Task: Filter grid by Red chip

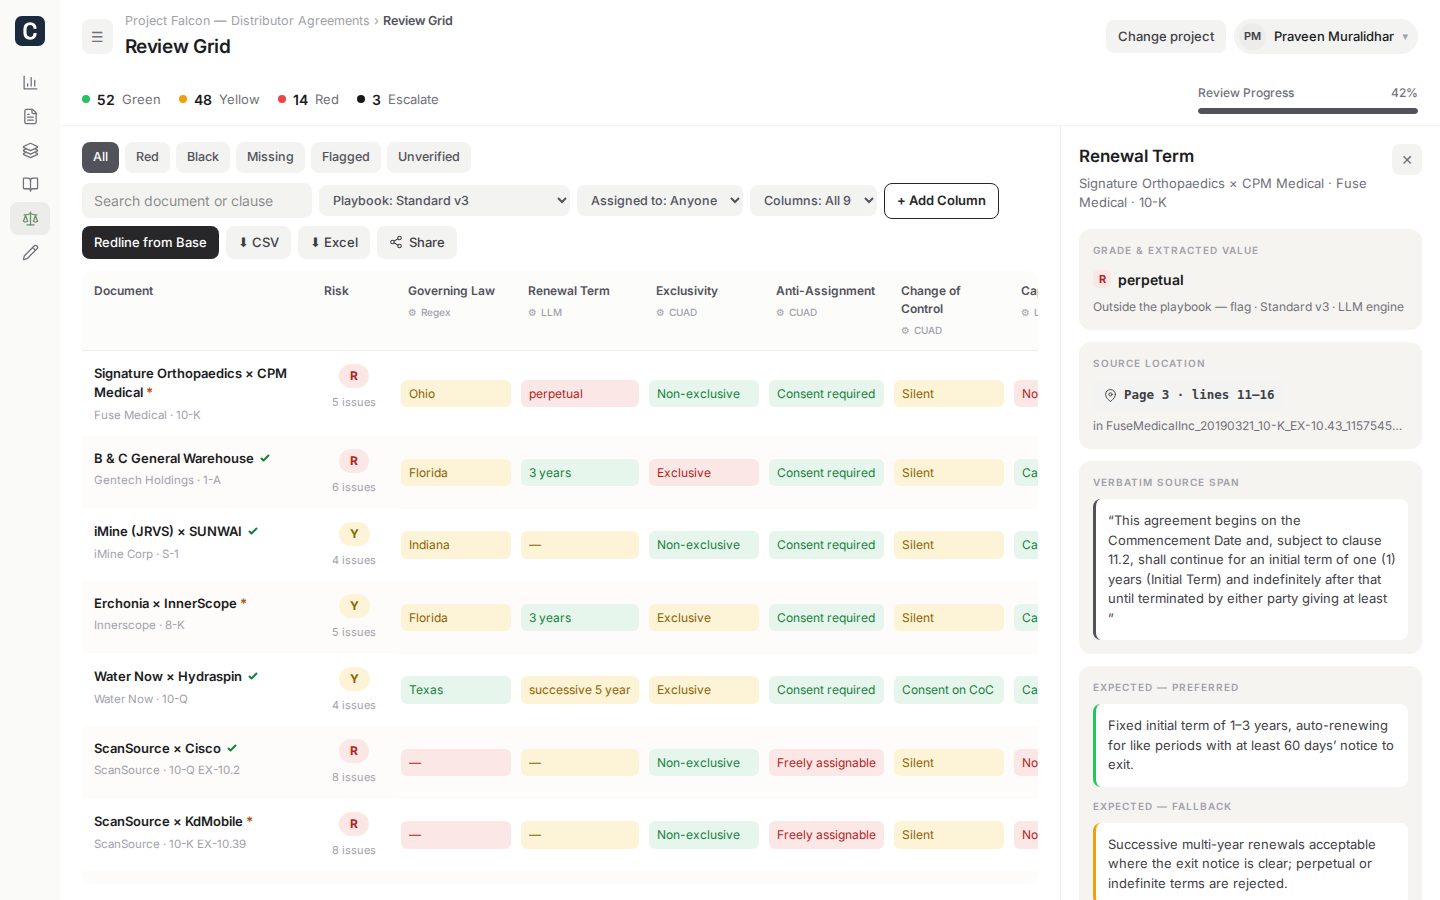Action: click(x=147, y=157)
